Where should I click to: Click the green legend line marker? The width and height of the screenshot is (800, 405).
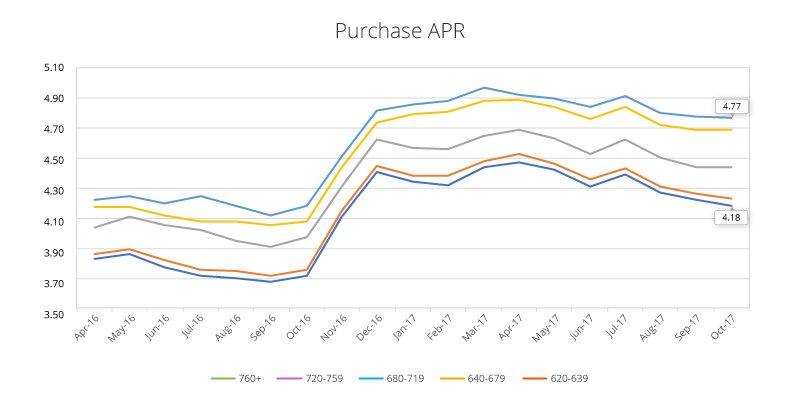pos(222,378)
